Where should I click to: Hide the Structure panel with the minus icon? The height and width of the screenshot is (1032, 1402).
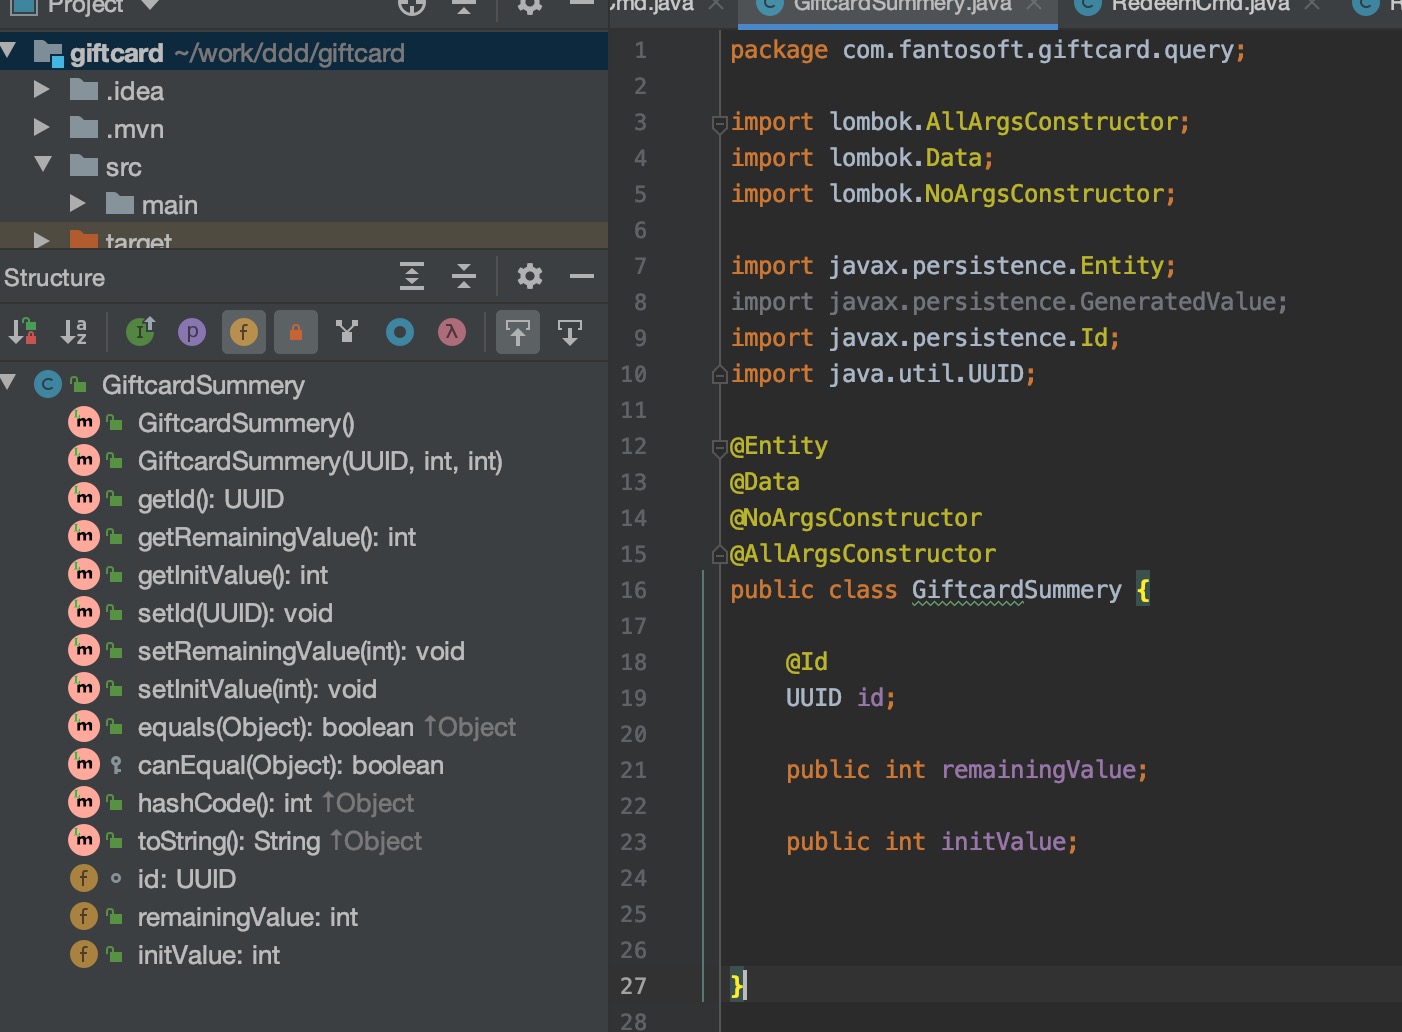[x=582, y=276]
